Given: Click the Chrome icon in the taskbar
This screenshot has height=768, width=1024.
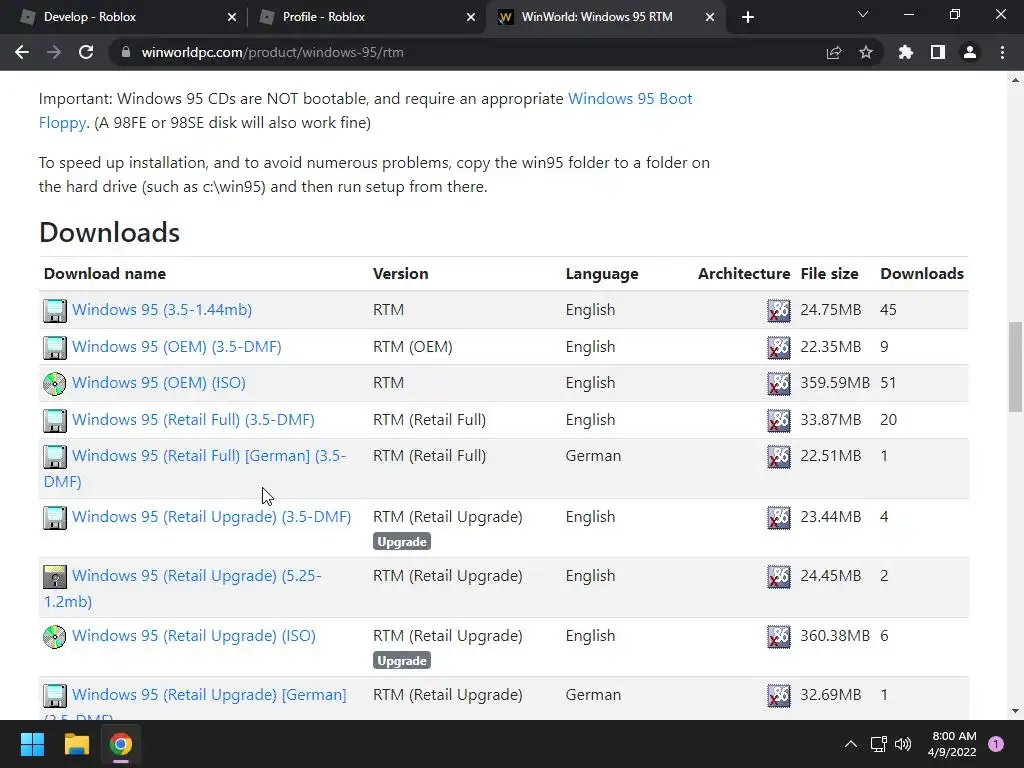Looking at the screenshot, I should point(121,744).
